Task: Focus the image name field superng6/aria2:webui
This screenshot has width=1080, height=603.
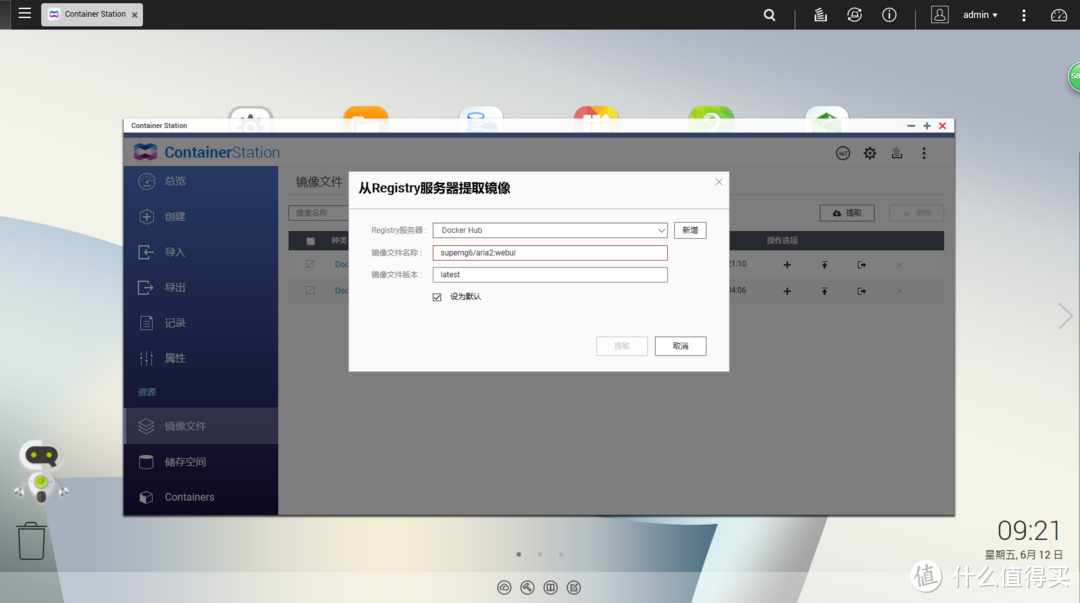Action: click(550, 253)
